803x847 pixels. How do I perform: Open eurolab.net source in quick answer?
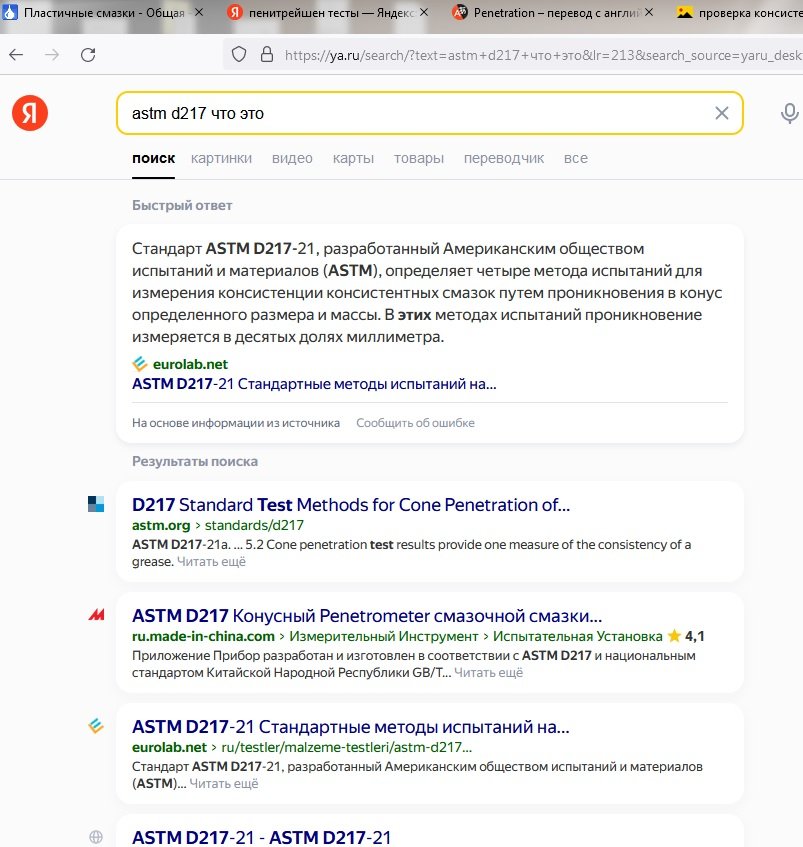190,364
